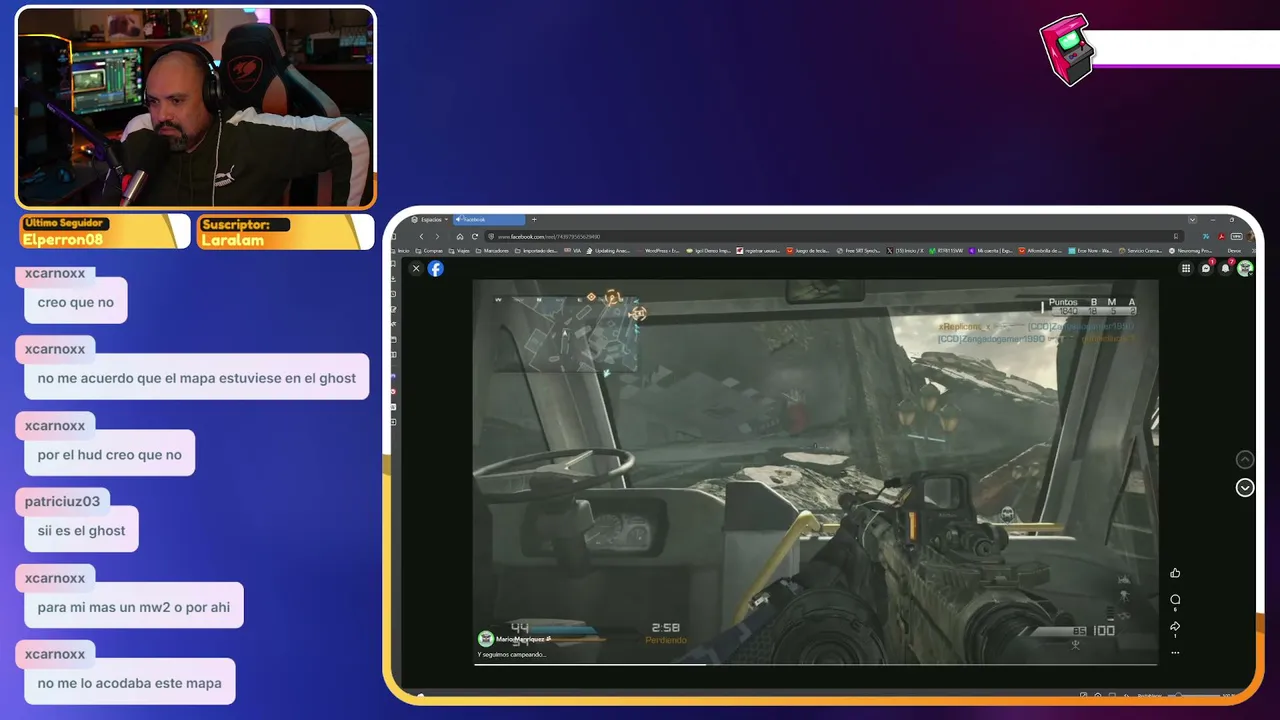Open the Facebook account profile menu
1280x720 pixels.
point(1245,268)
